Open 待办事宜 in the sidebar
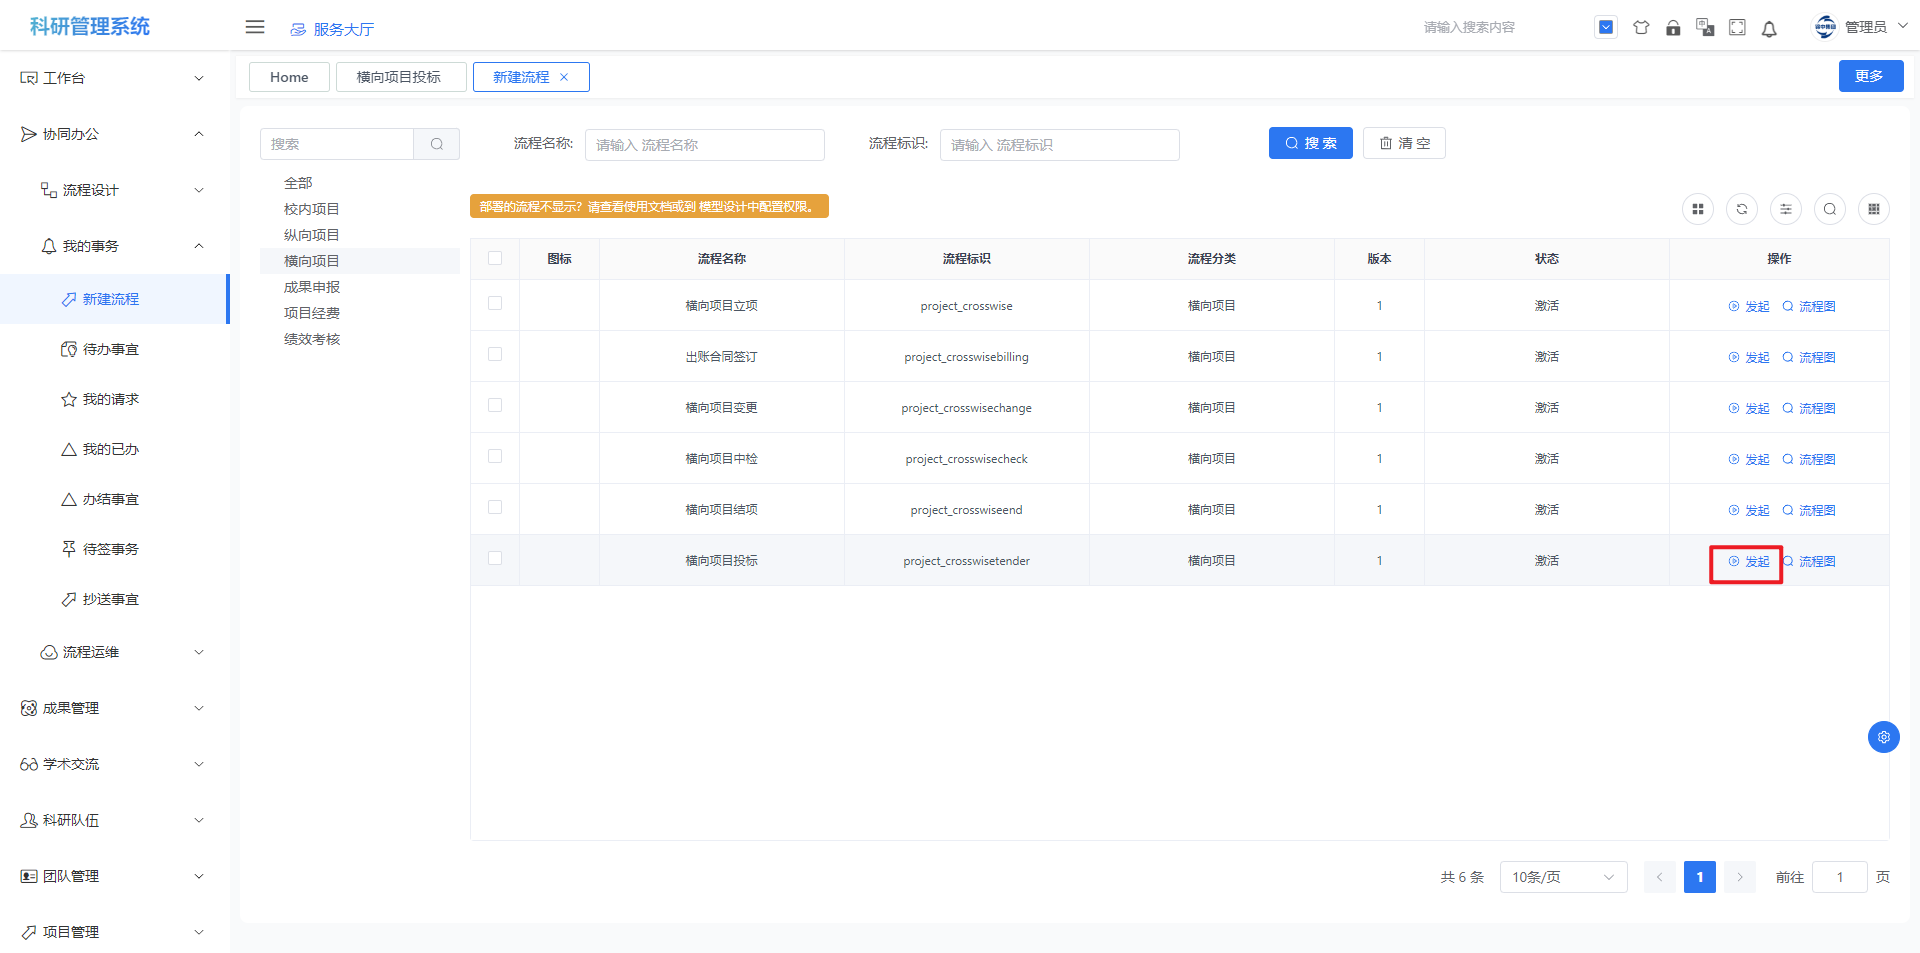 point(110,349)
